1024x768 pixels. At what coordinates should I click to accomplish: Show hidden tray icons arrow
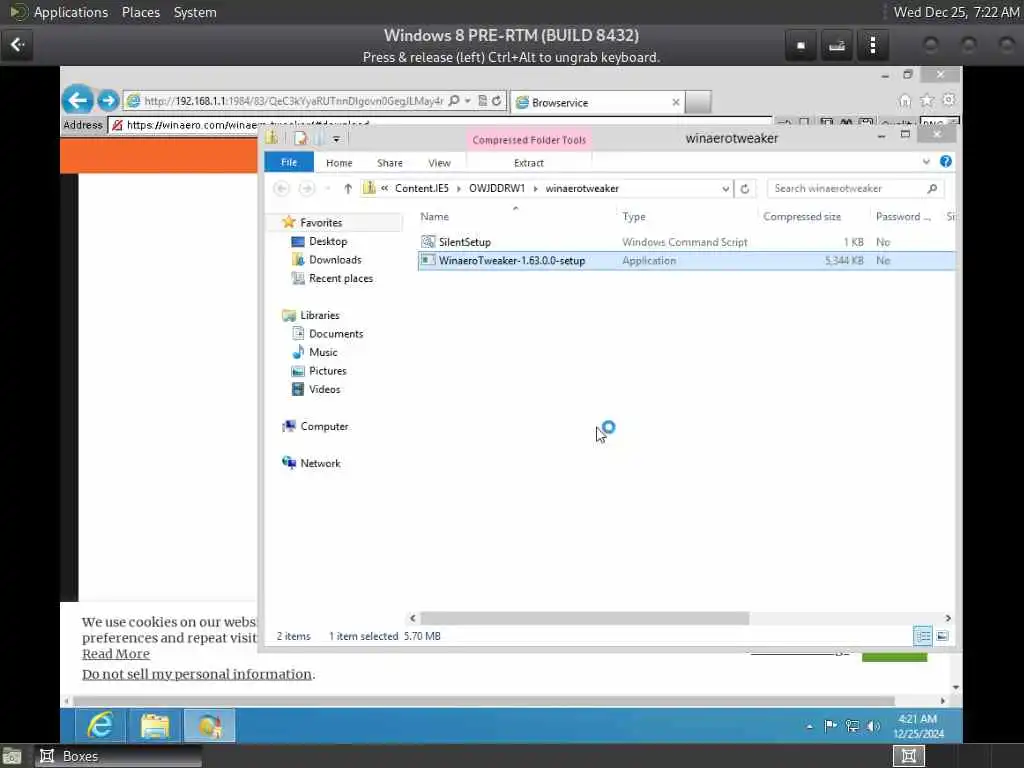[x=810, y=726]
